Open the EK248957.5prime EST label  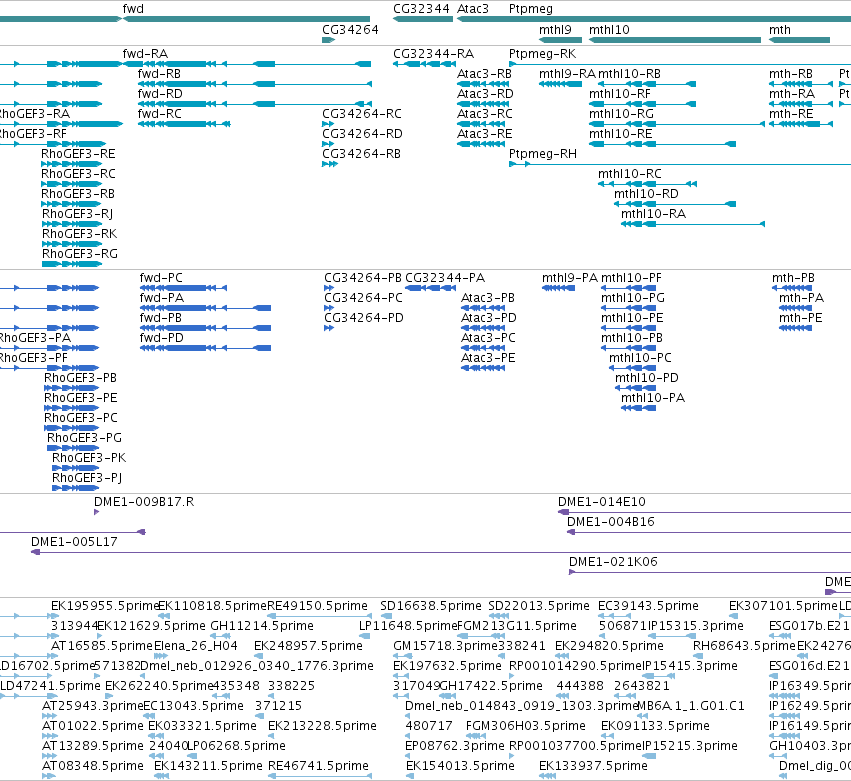point(308,646)
